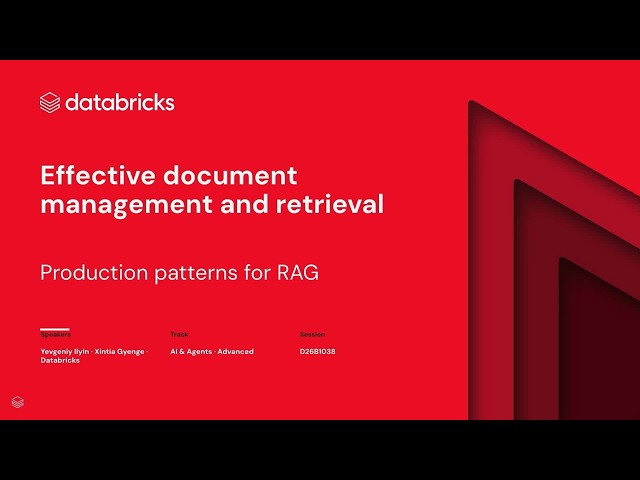Click the 'Track' label

[179, 334]
